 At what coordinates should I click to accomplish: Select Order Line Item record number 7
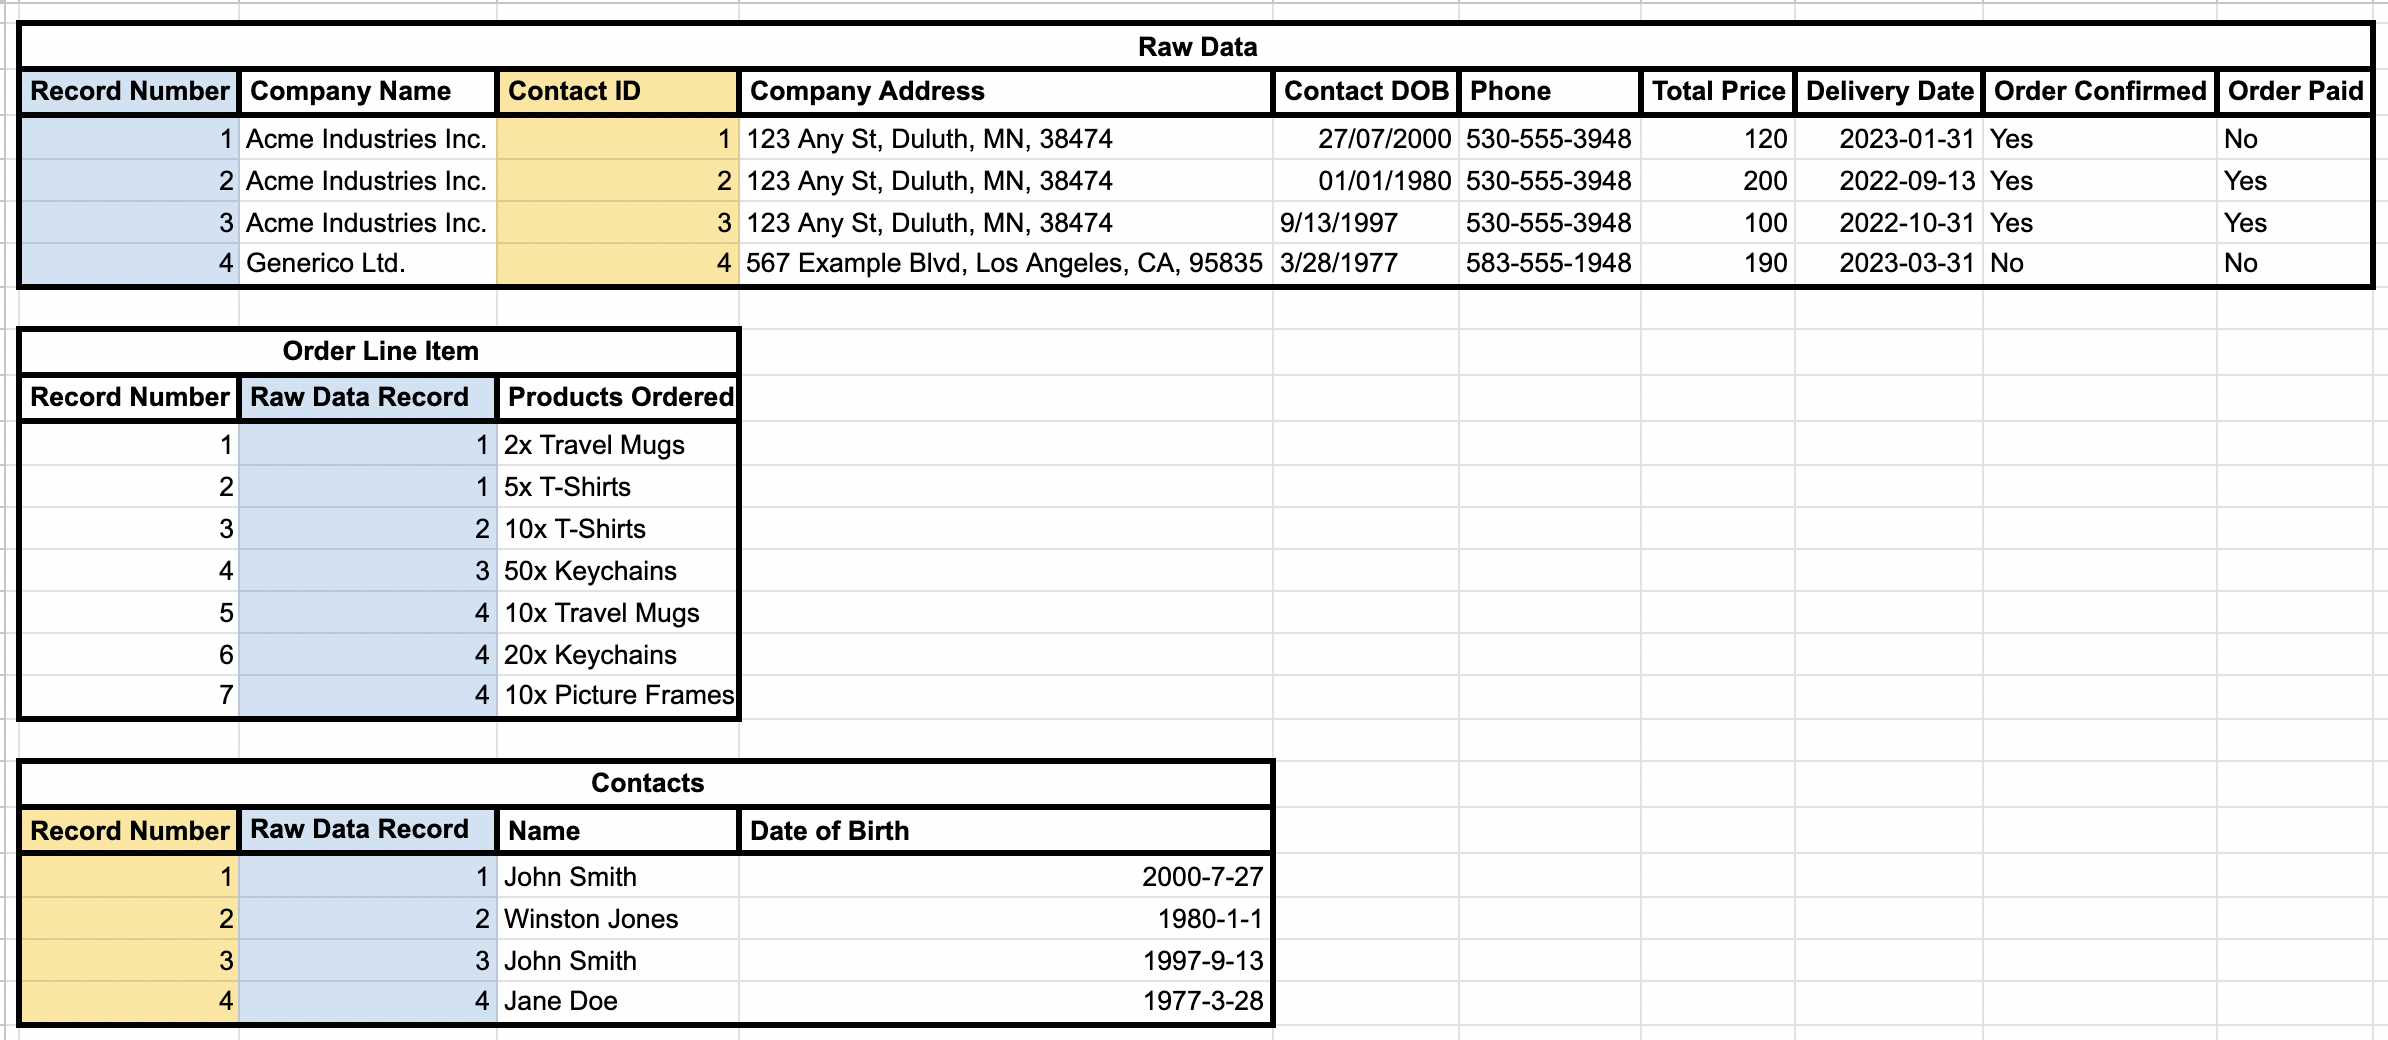point(129,696)
